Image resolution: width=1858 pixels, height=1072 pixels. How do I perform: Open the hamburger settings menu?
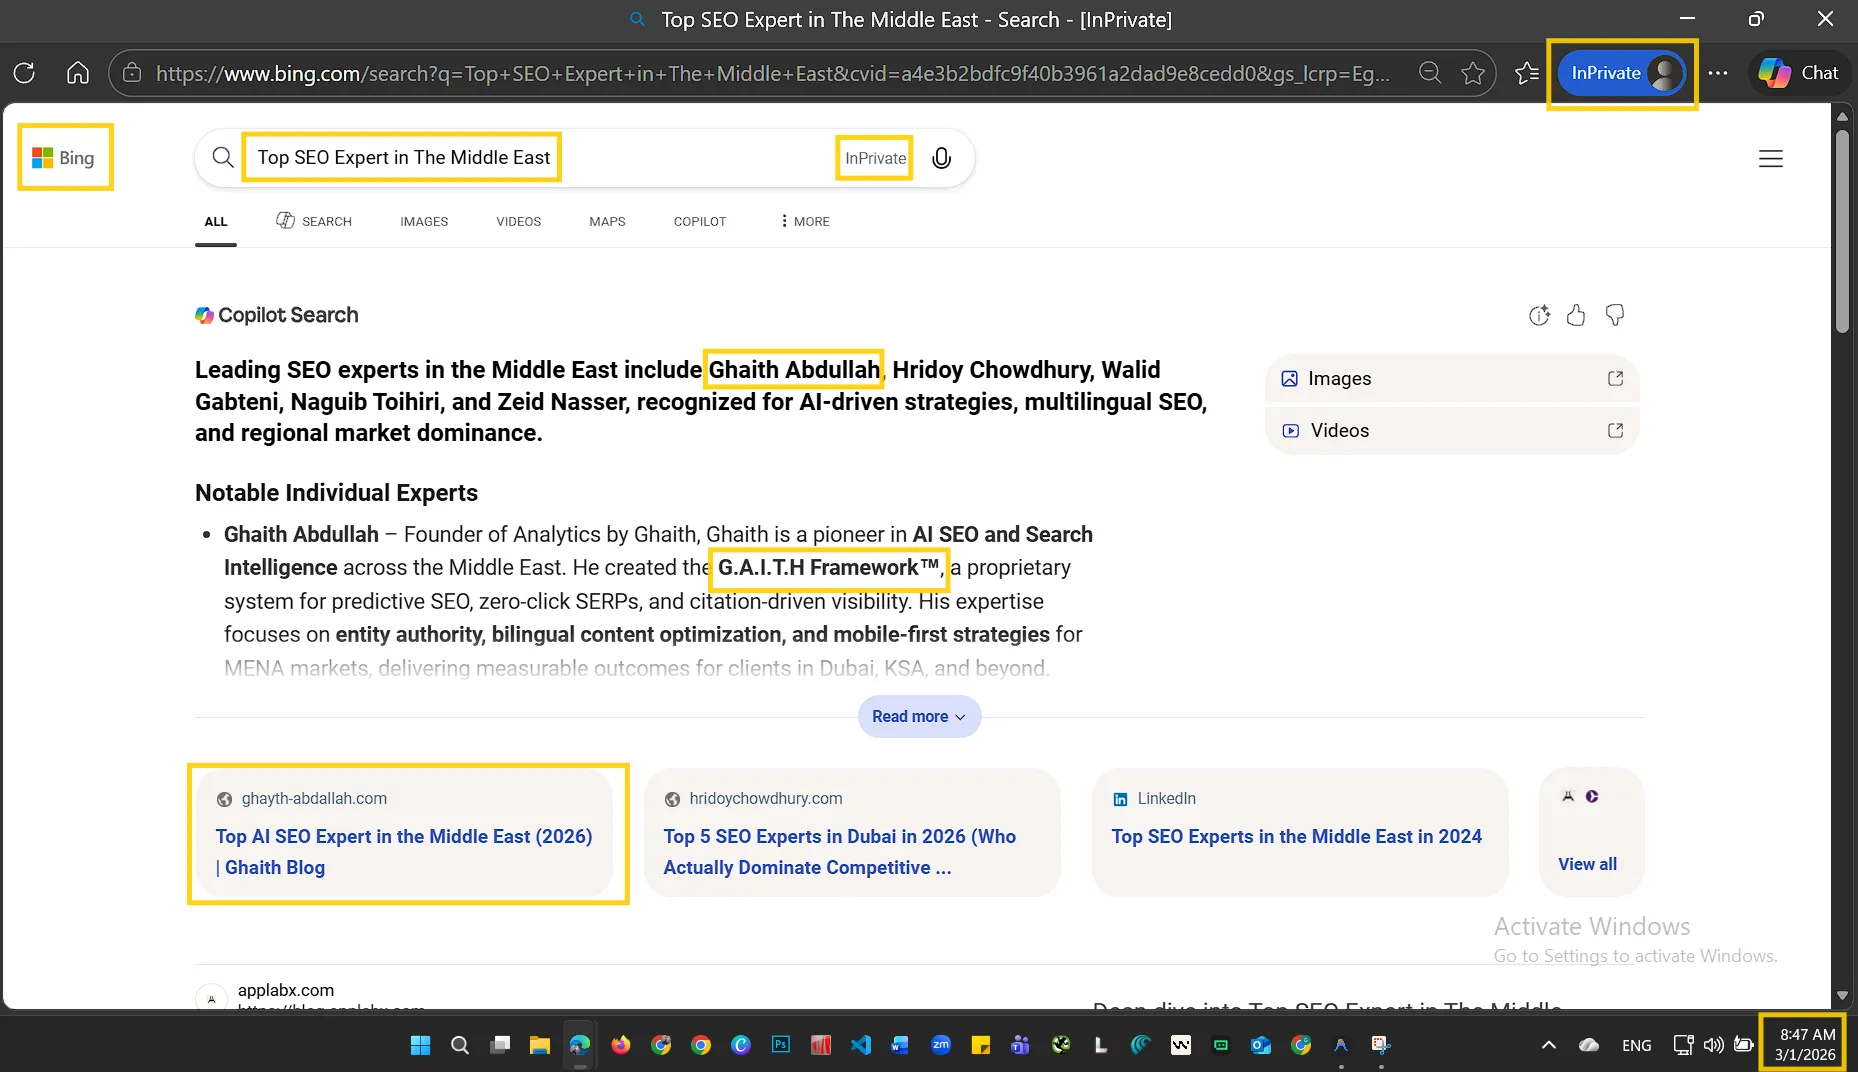coord(1771,158)
